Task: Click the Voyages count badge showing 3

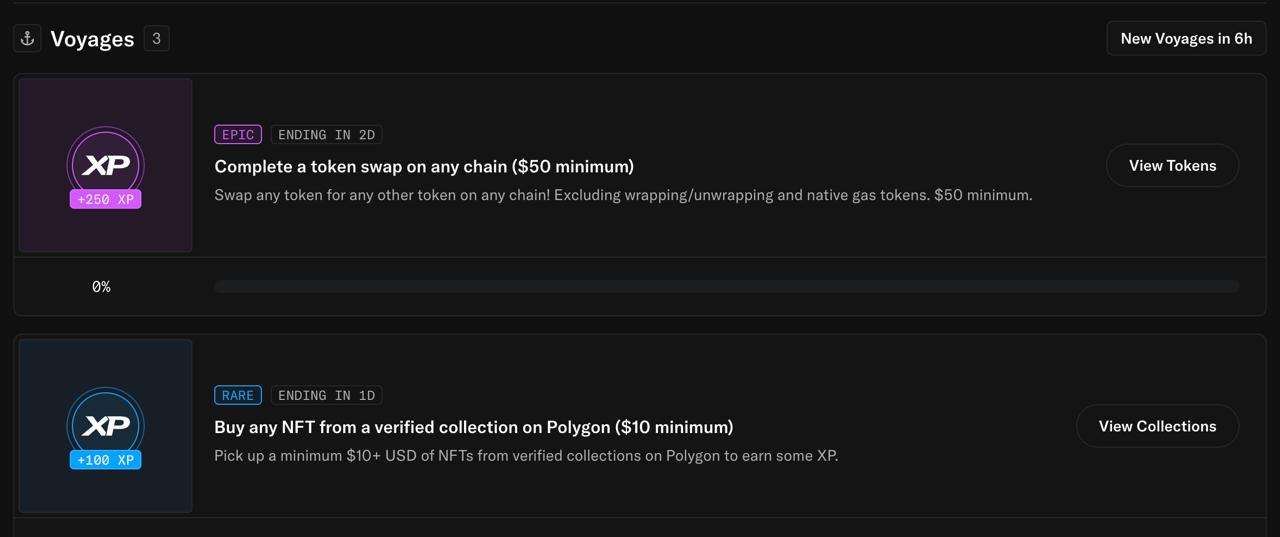Action: [156, 38]
